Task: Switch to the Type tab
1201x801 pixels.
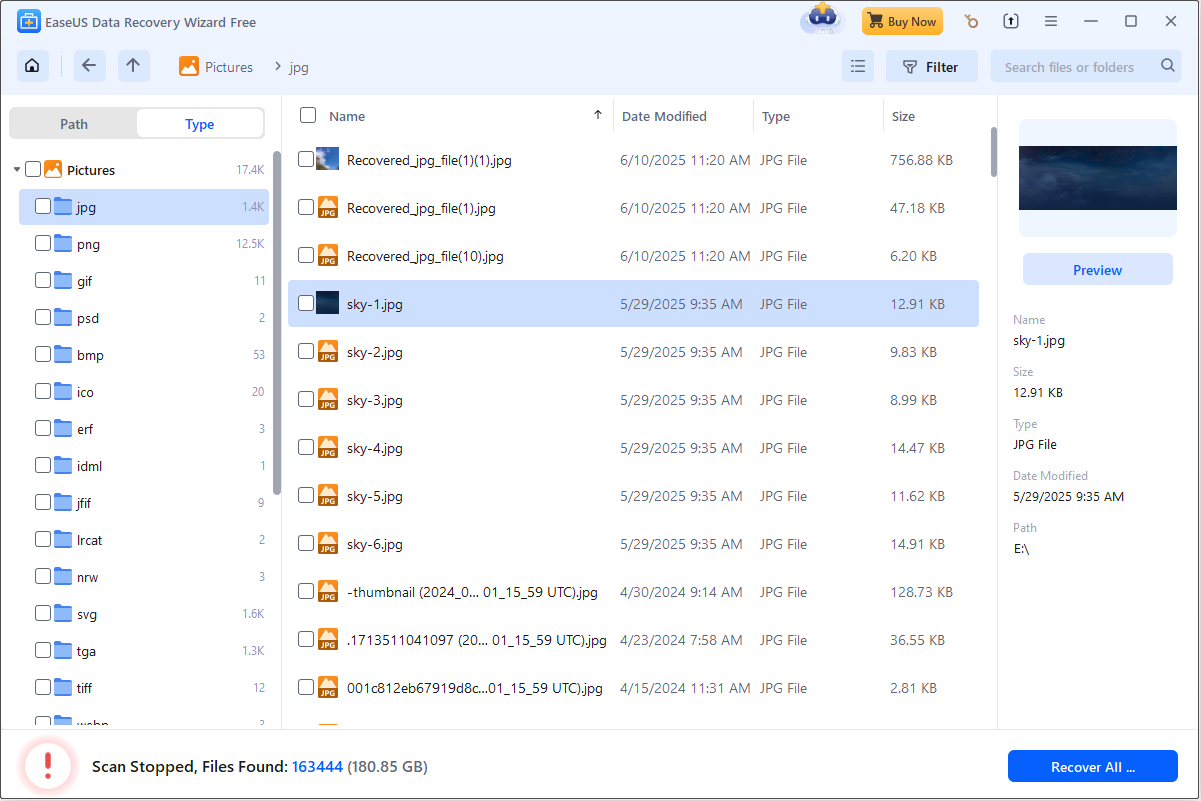Action: [x=200, y=124]
